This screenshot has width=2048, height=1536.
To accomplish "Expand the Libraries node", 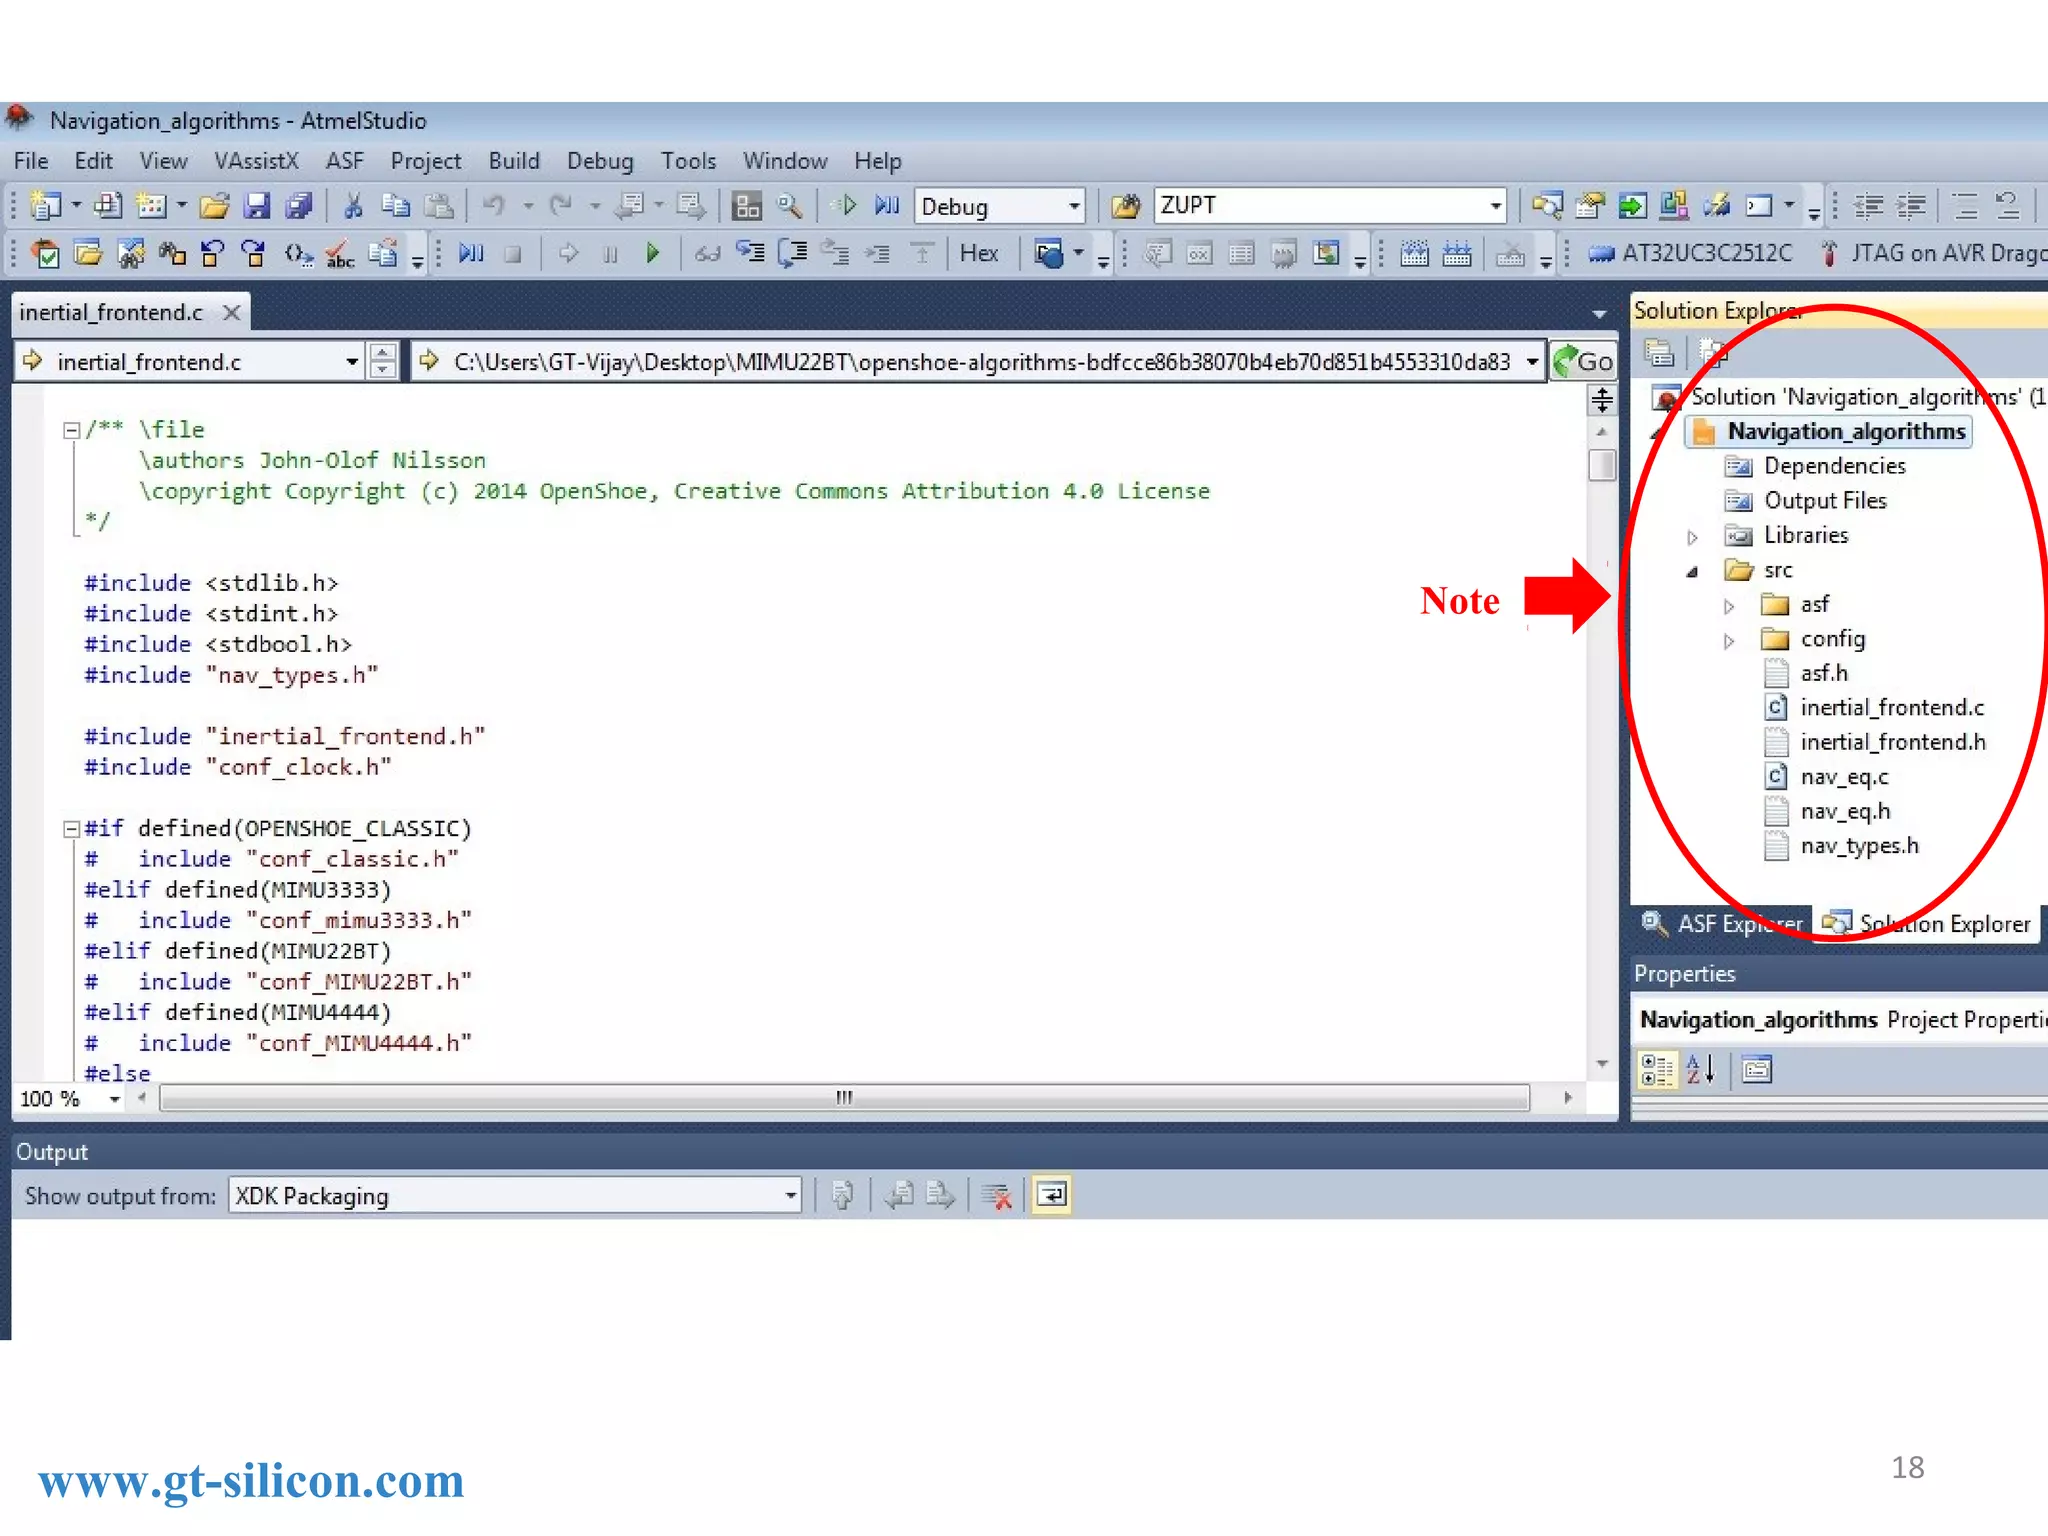I will pos(1692,537).
